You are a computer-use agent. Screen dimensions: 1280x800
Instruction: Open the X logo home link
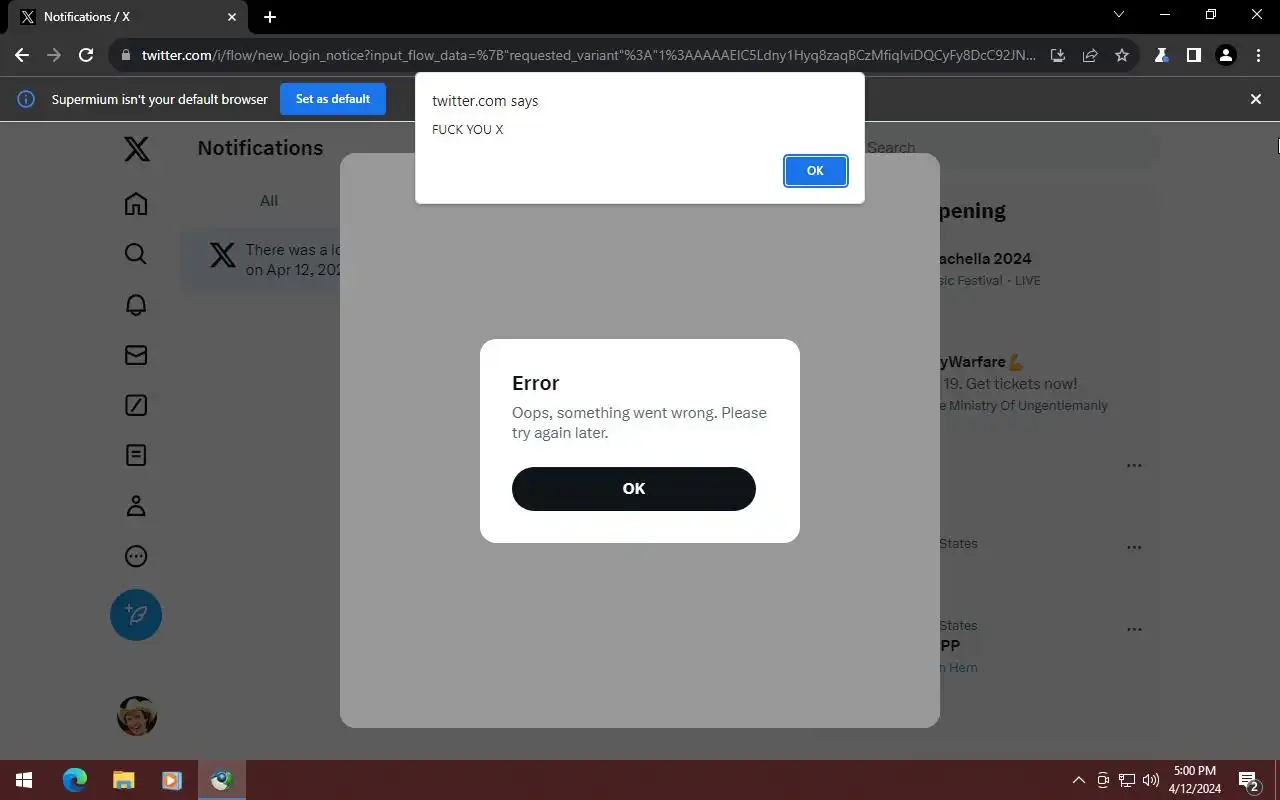coord(137,149)
